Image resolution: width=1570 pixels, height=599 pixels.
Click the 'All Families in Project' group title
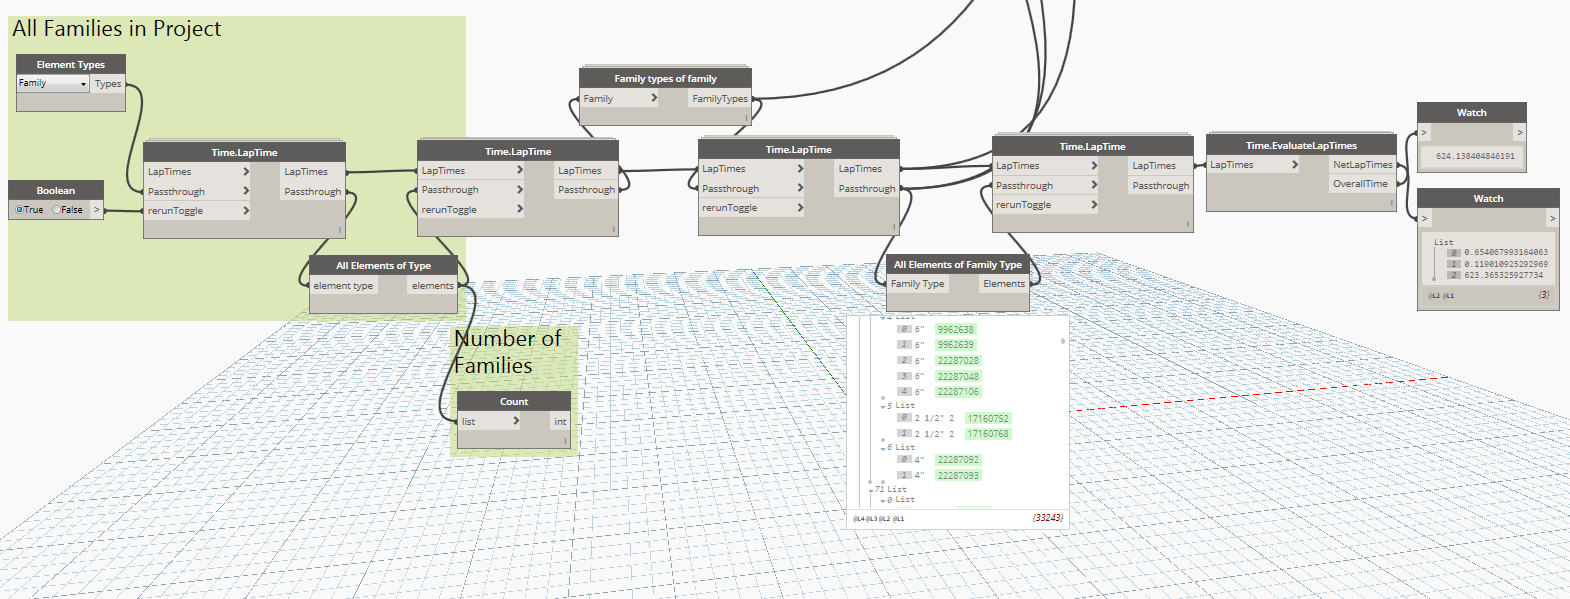[117, 29]
